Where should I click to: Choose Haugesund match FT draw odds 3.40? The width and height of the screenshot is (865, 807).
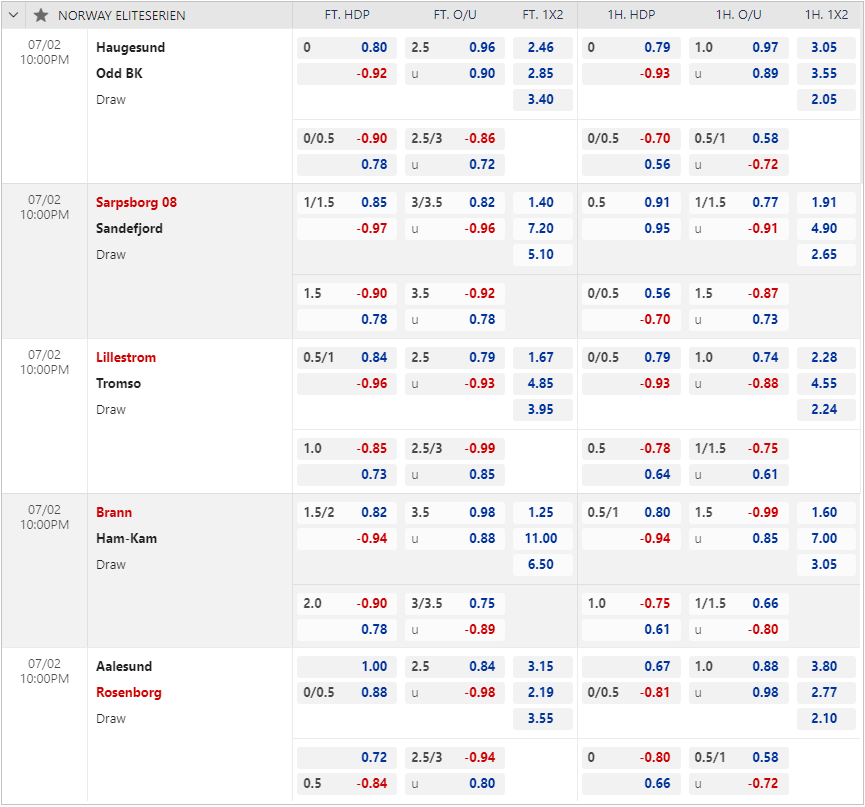pyautogui.click(x=542, y=99)
